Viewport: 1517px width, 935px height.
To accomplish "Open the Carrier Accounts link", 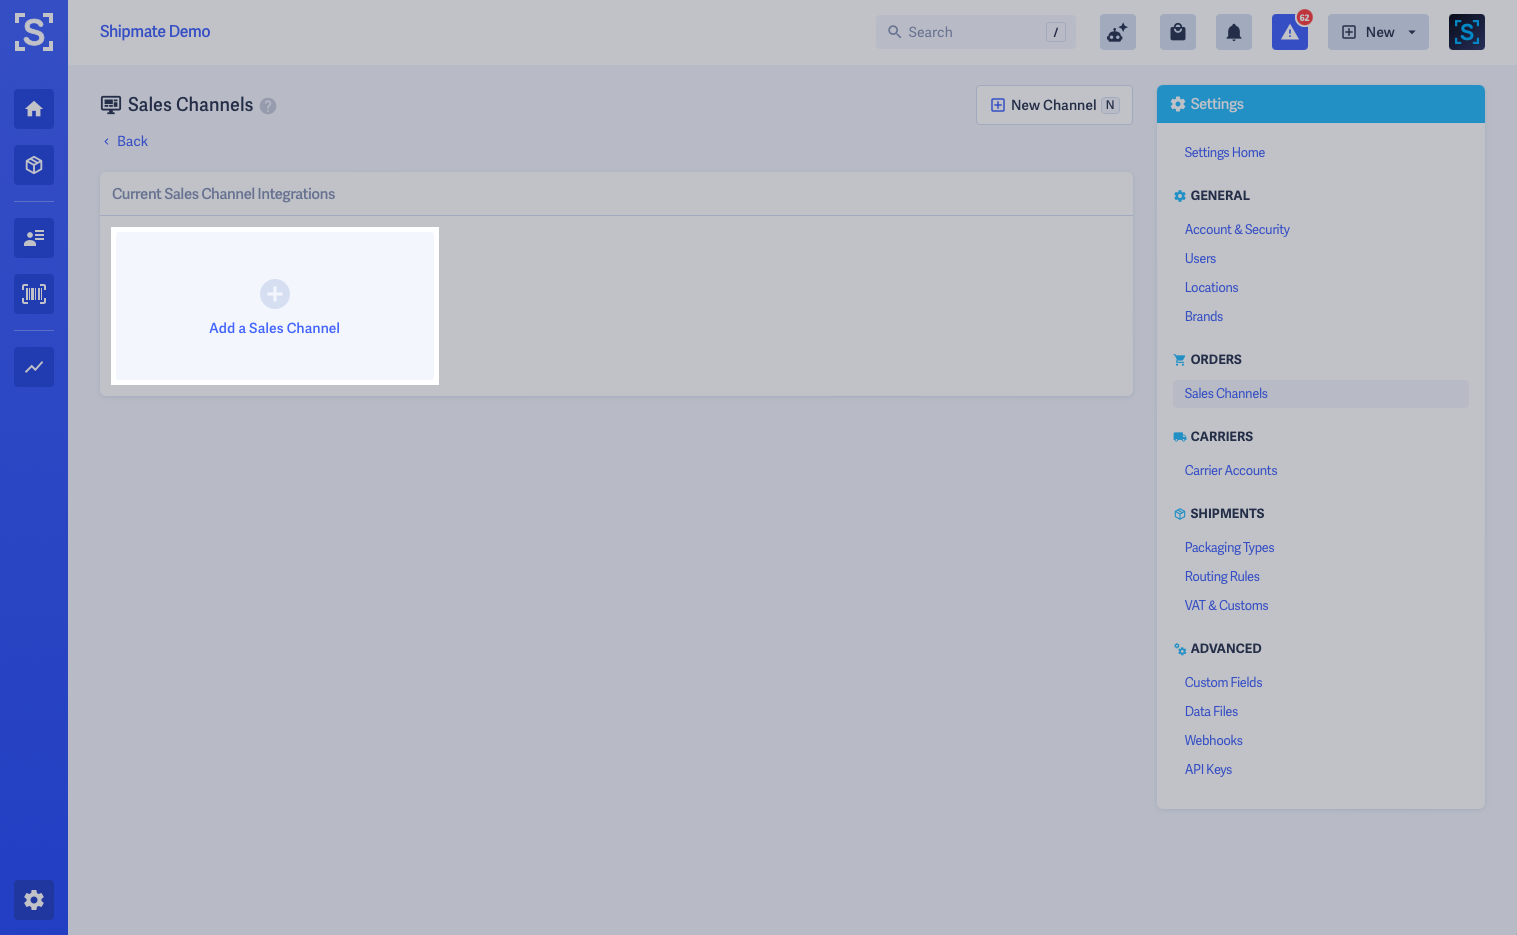I will pyautogui.click(x=1230, y=470).
